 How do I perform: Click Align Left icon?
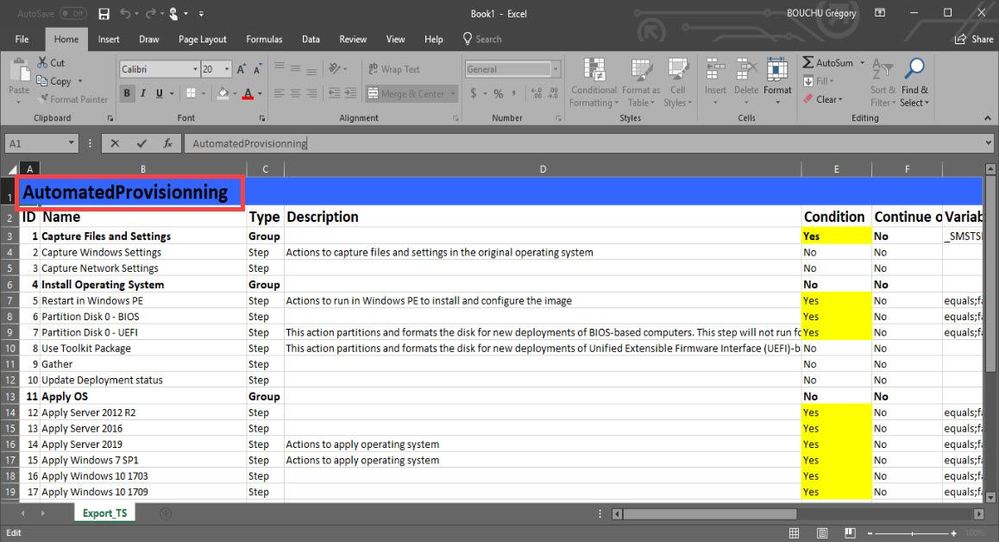279,94
